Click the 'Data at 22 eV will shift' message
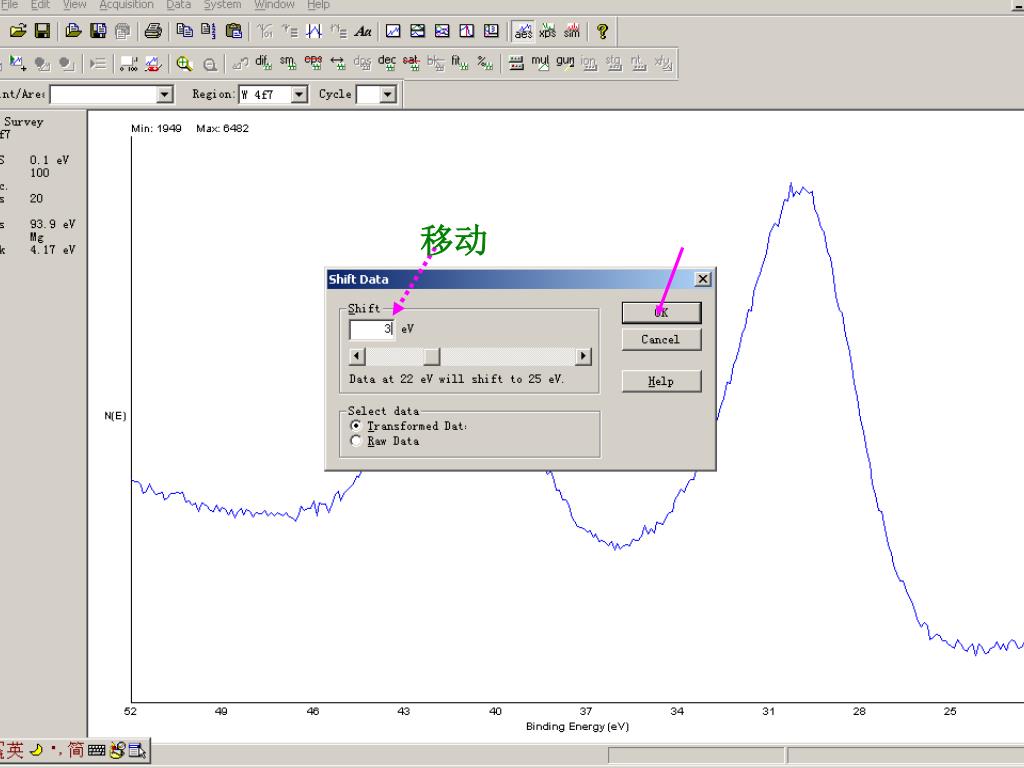 456,379
